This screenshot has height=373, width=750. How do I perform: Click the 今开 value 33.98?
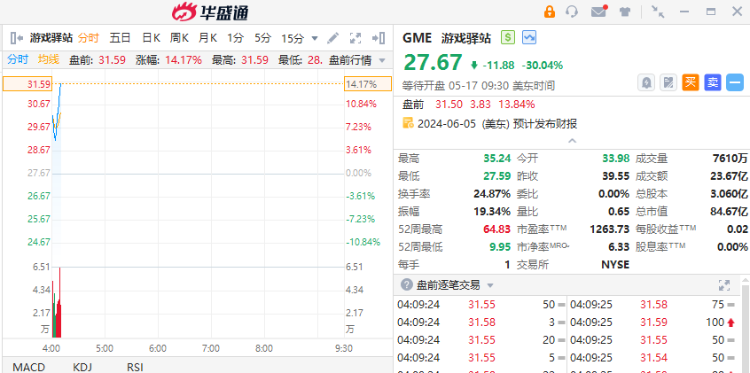point(616,159)
